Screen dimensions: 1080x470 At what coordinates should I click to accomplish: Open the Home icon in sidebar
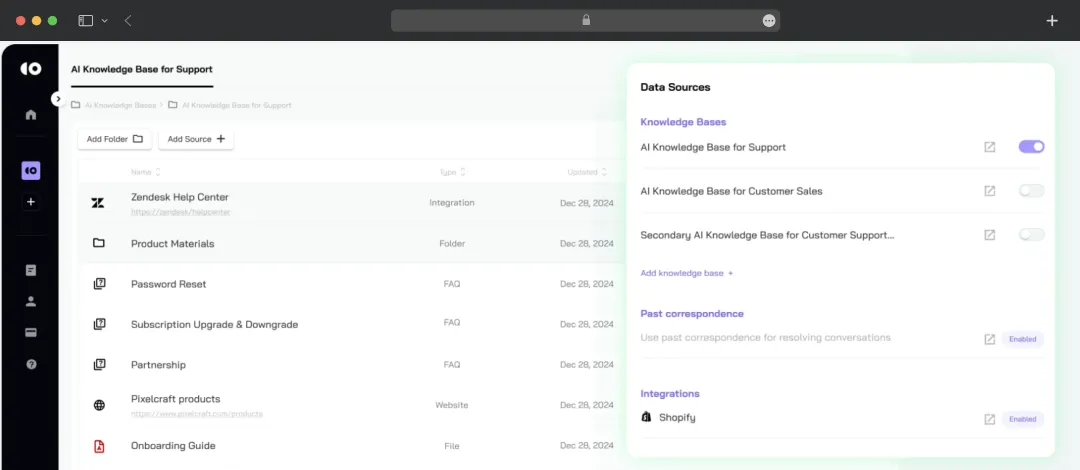31,114
